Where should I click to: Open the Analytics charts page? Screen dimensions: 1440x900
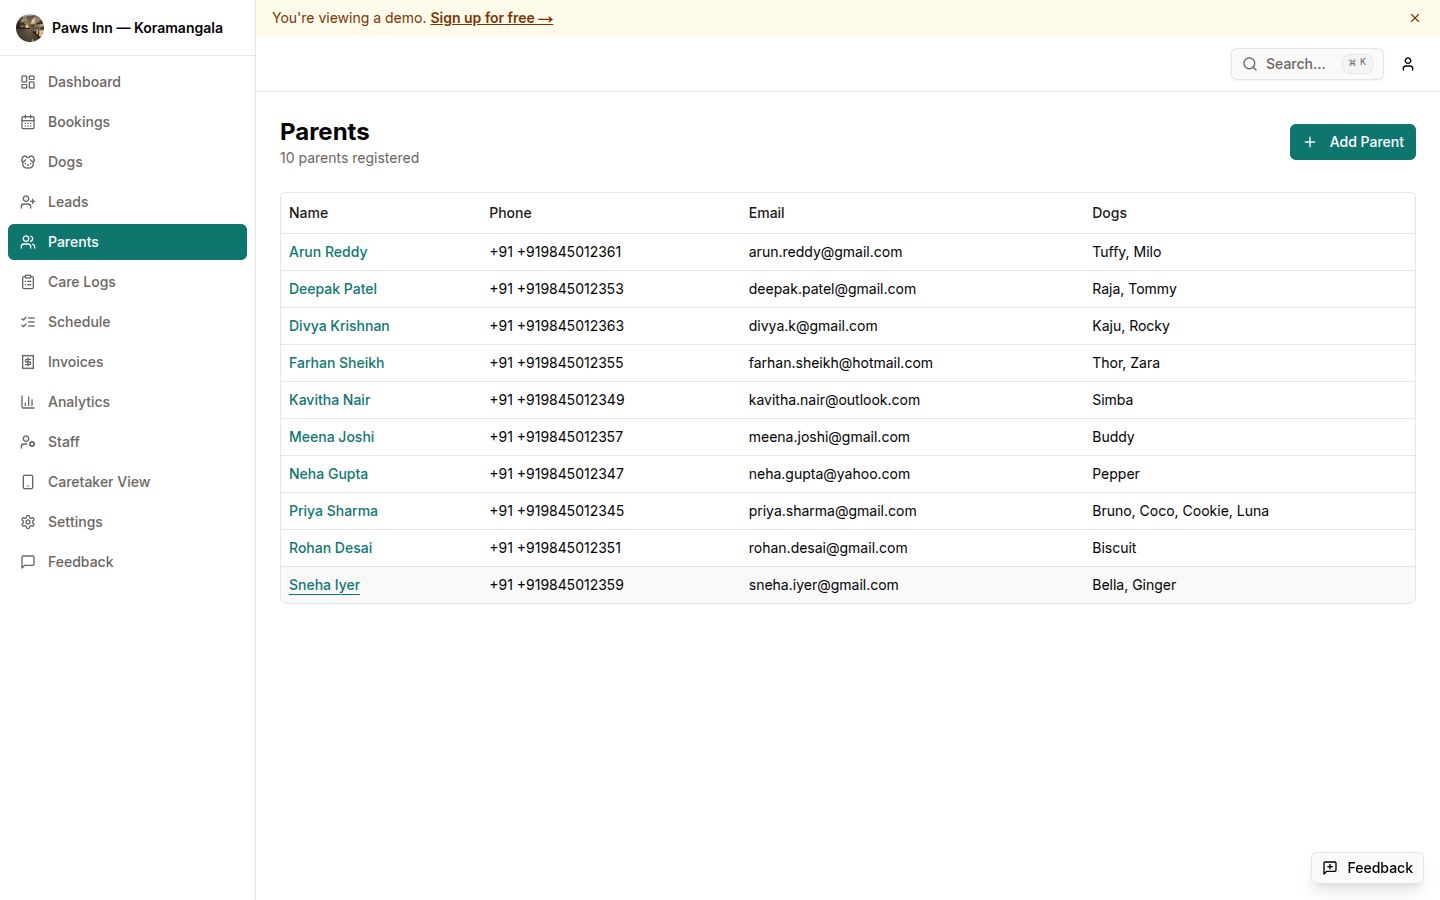[x=78, y=401]
